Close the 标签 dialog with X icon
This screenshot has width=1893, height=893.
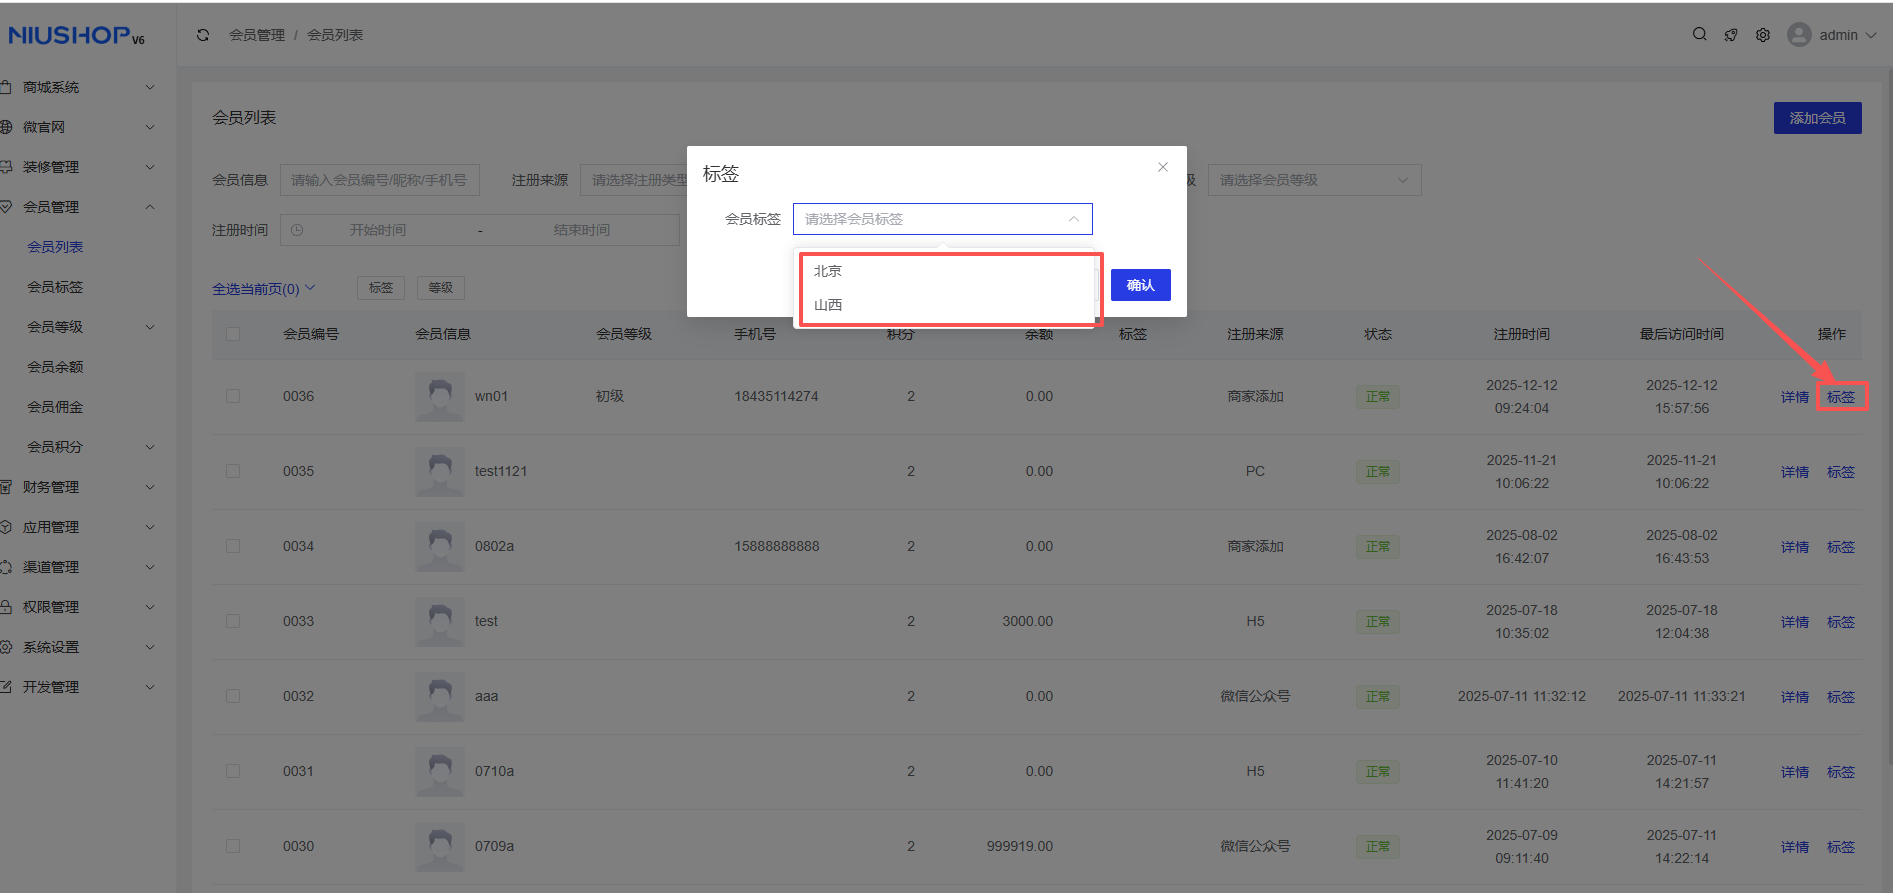tap(1162, 167)
